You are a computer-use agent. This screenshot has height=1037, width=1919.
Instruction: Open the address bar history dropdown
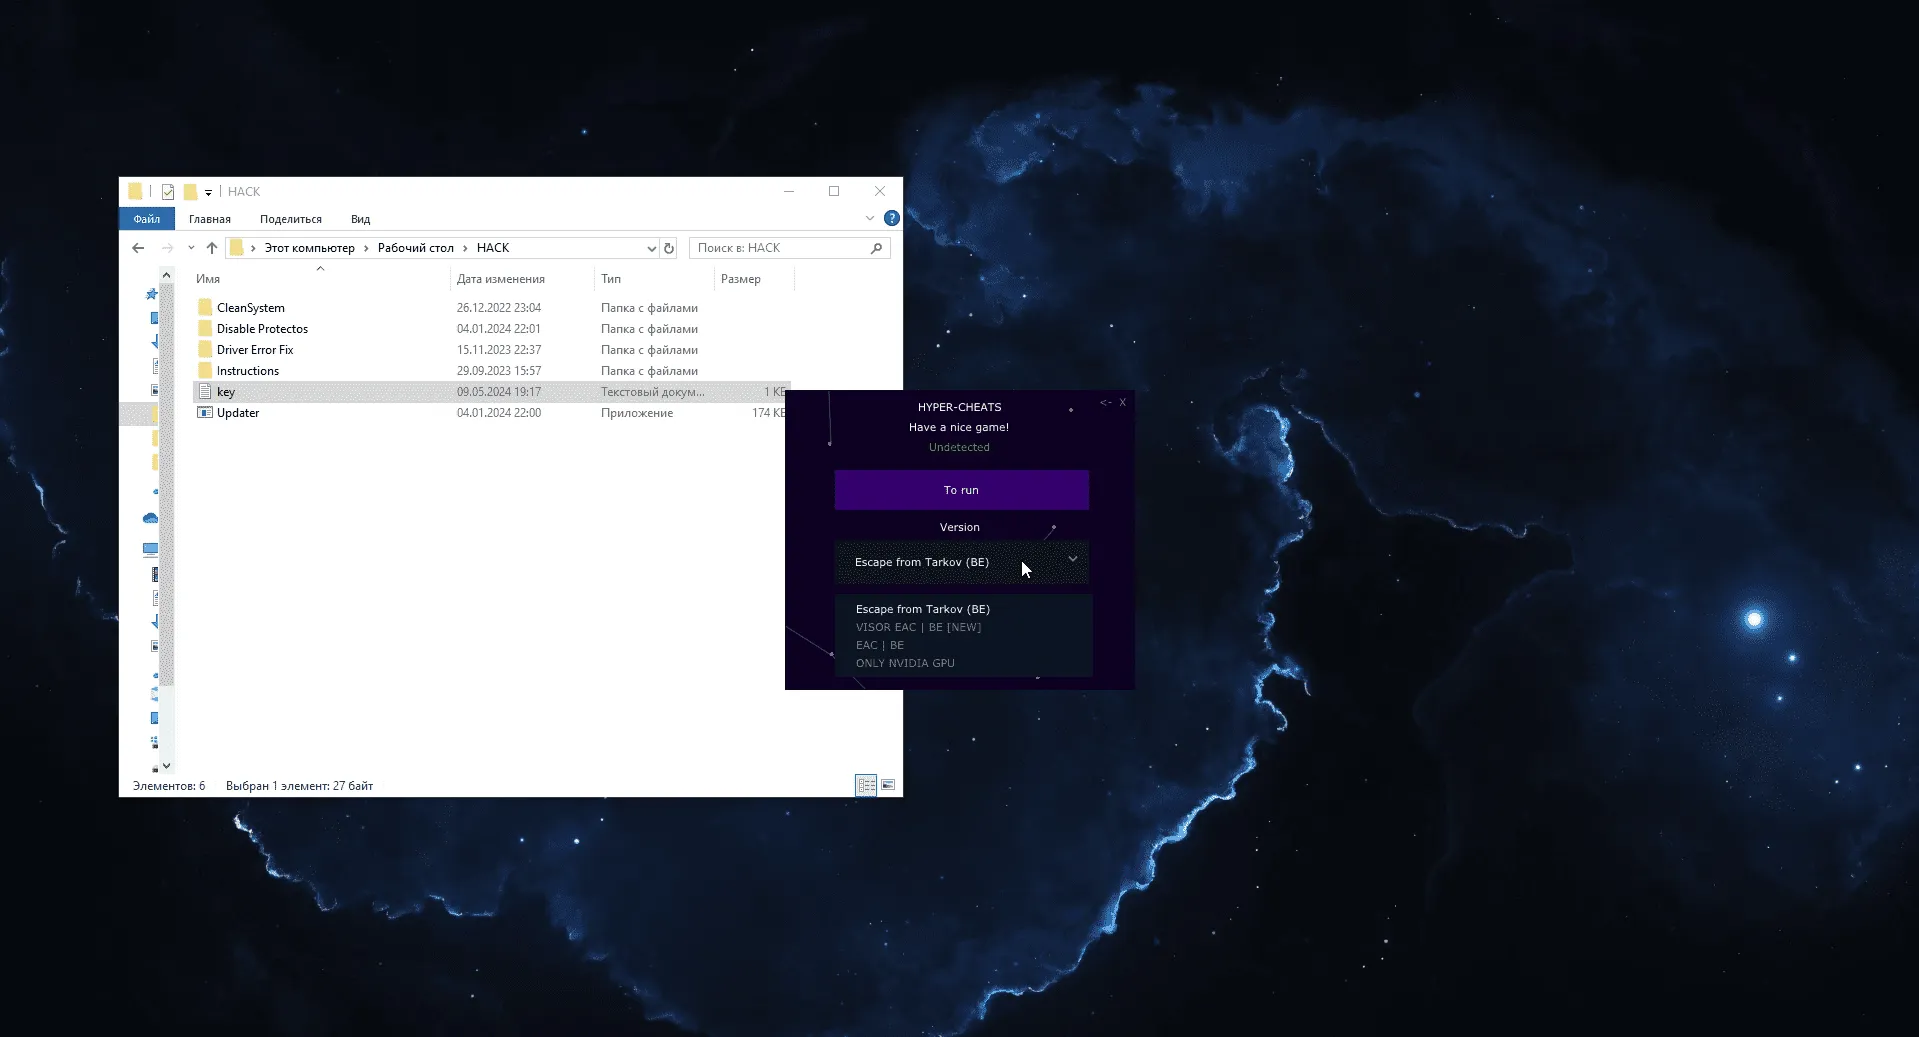click(651, 248)
